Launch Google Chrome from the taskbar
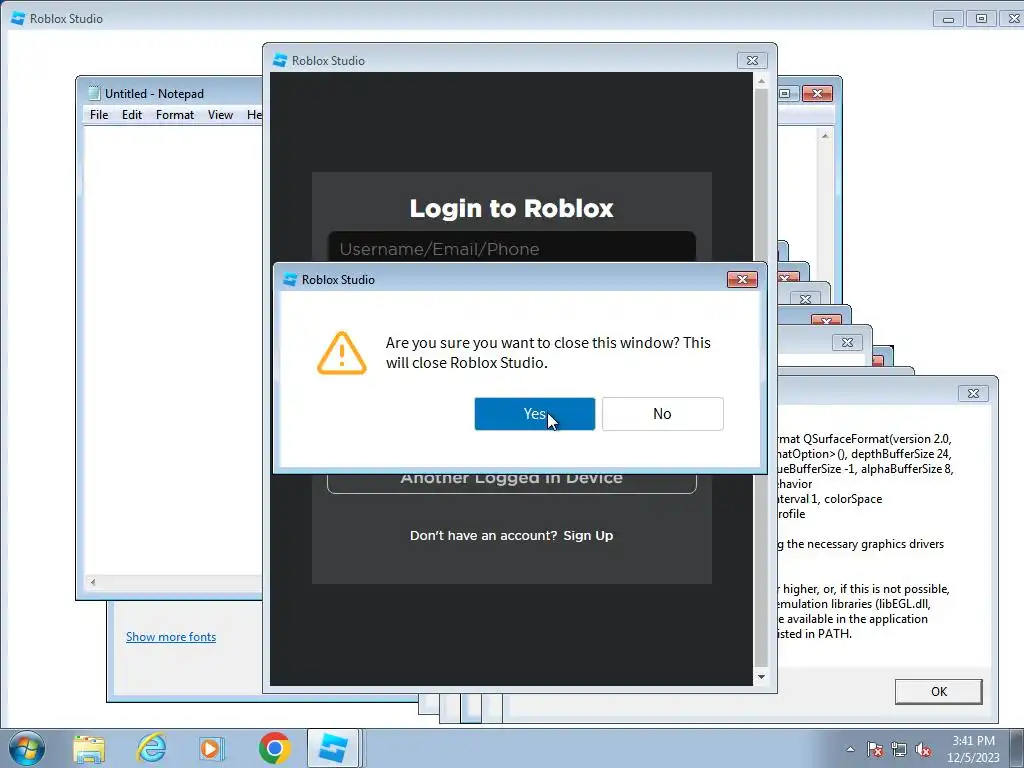 coord(274,748)
